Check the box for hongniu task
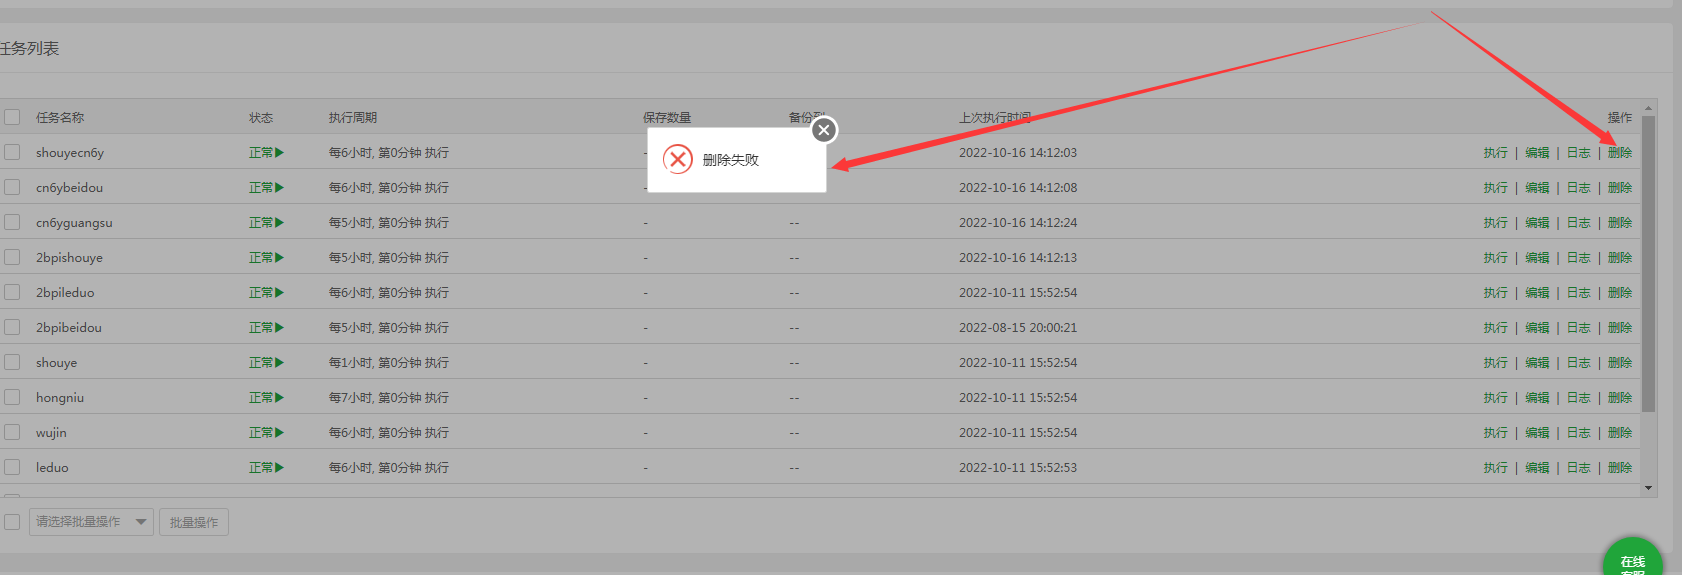The height and width of the screenshot is (575, 1682). [12, 397]
